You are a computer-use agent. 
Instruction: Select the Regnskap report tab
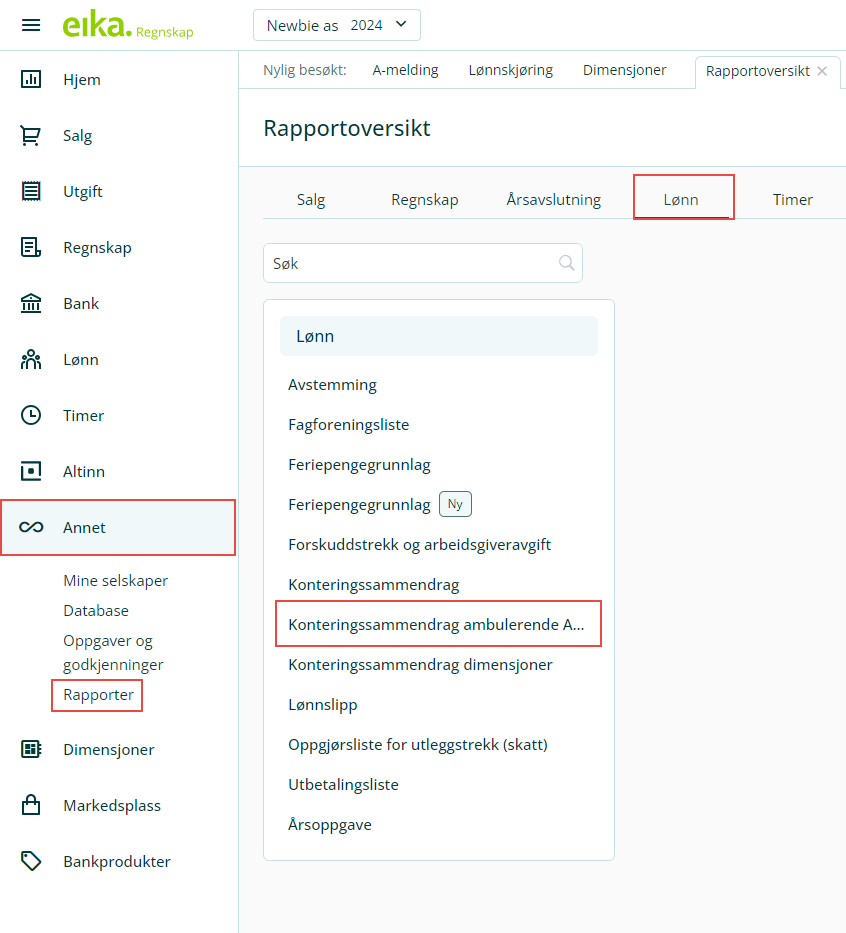pos(424,199)
